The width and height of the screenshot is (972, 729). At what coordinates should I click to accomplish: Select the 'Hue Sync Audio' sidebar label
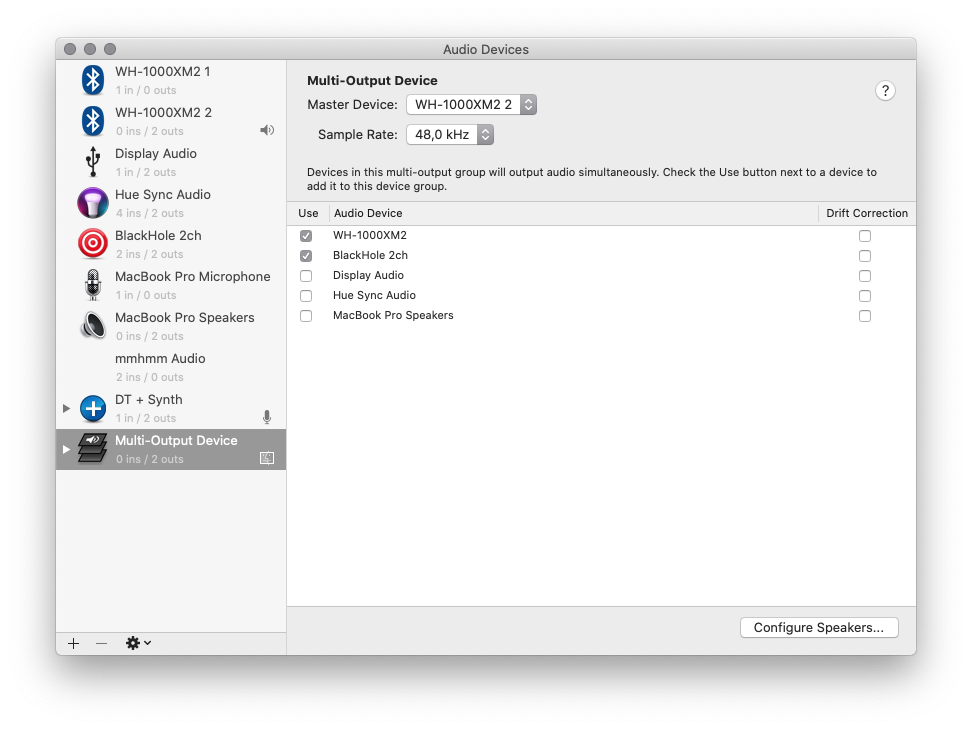pos(163,195)
